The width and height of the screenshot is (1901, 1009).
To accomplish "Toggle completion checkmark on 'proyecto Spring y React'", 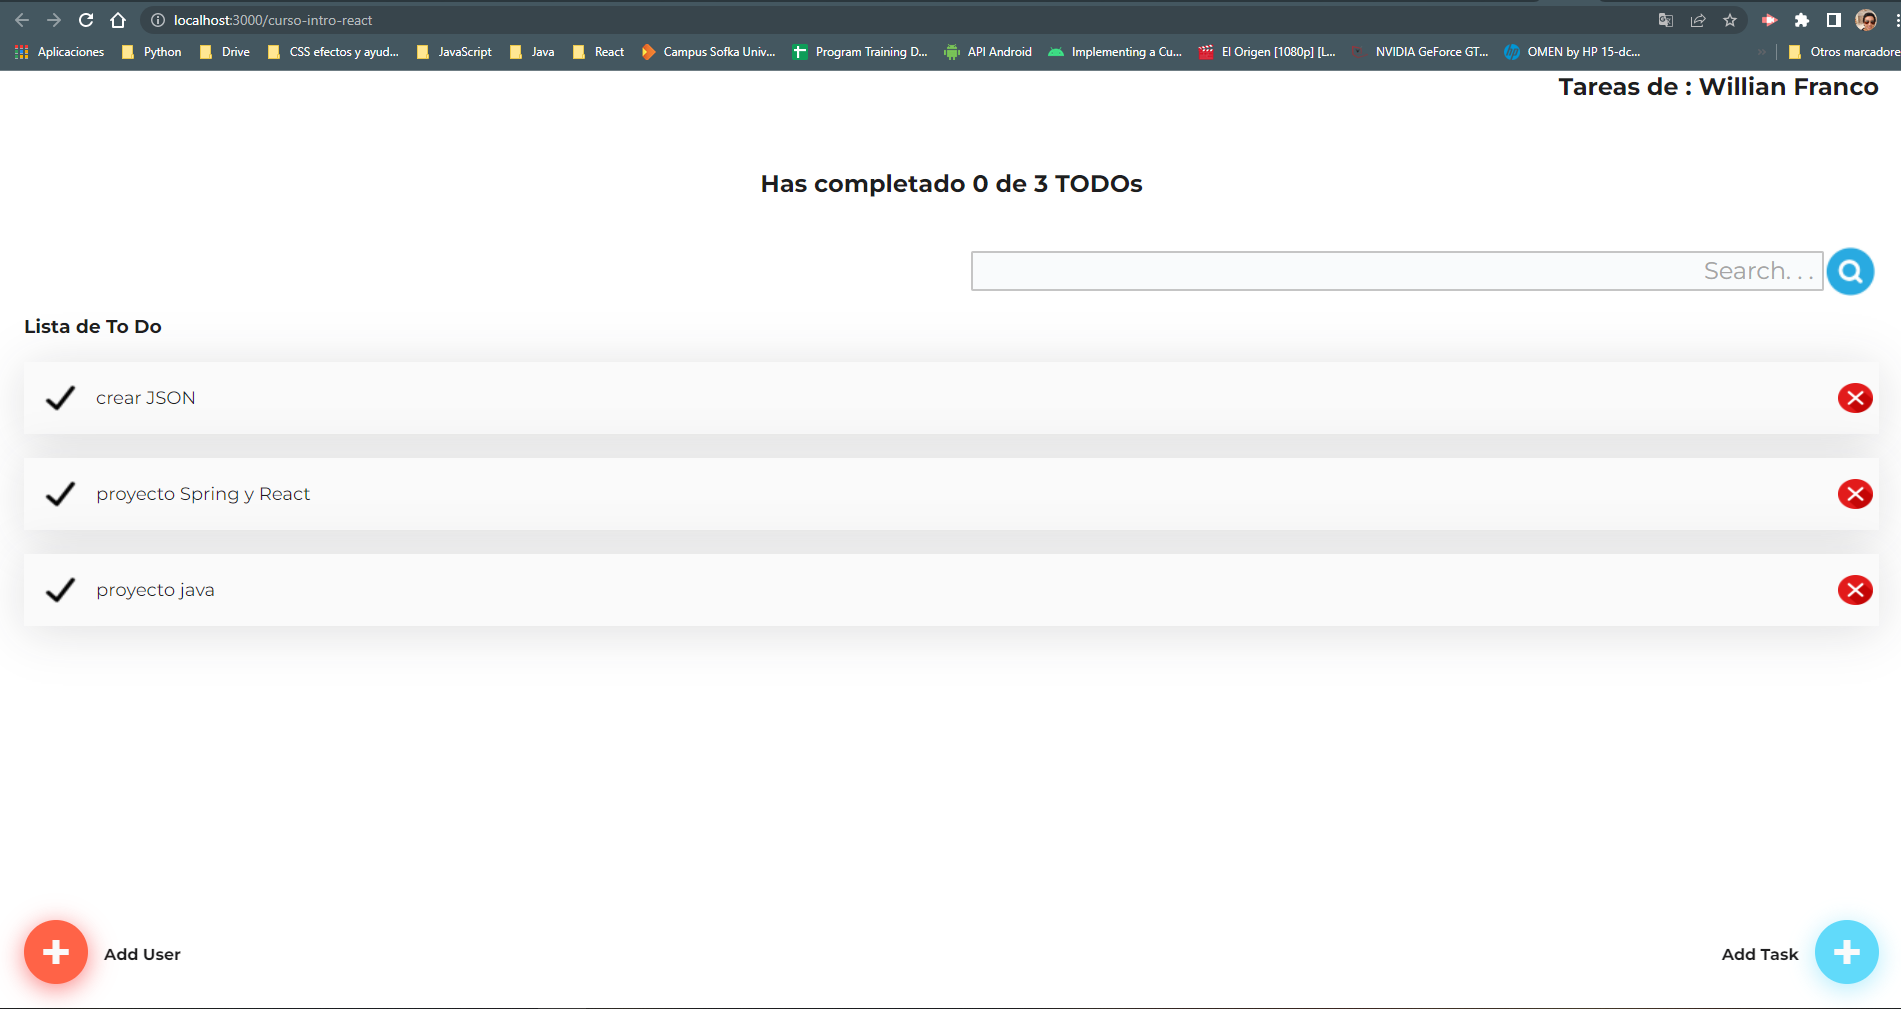I will pyautogui.click(x=59, y=493).
